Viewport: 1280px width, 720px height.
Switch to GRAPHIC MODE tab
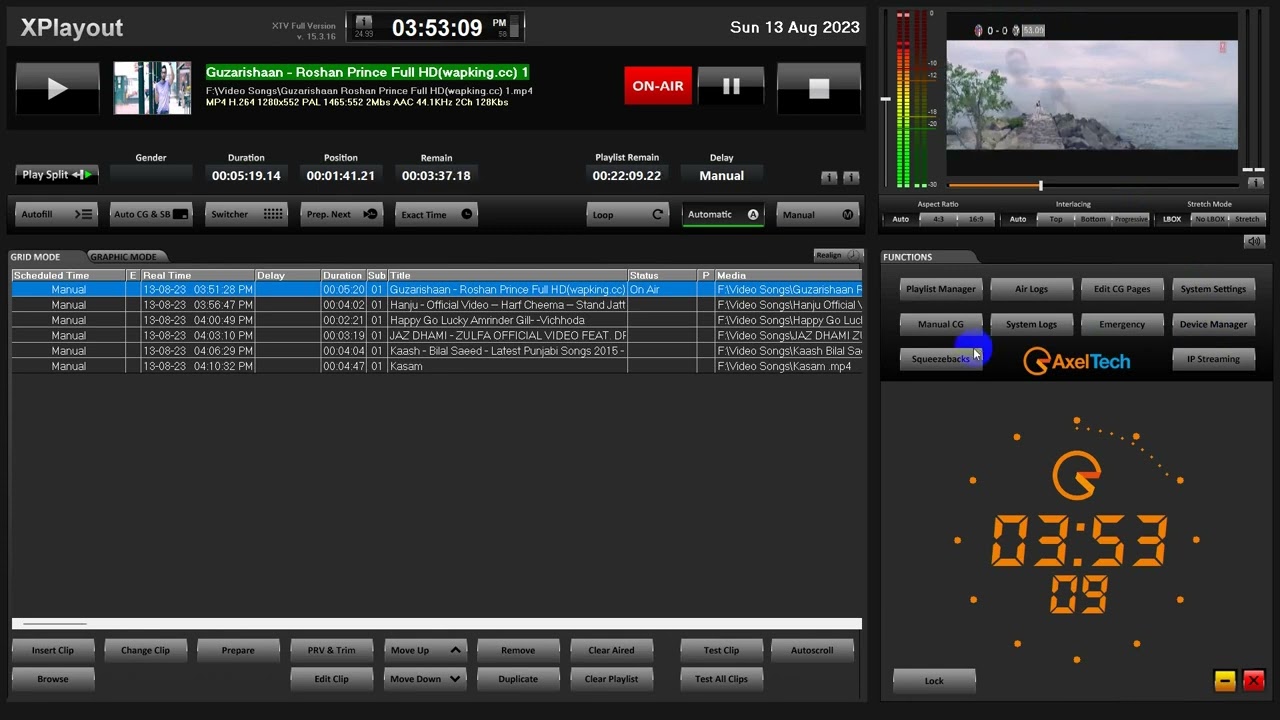(x=124, y=257)
